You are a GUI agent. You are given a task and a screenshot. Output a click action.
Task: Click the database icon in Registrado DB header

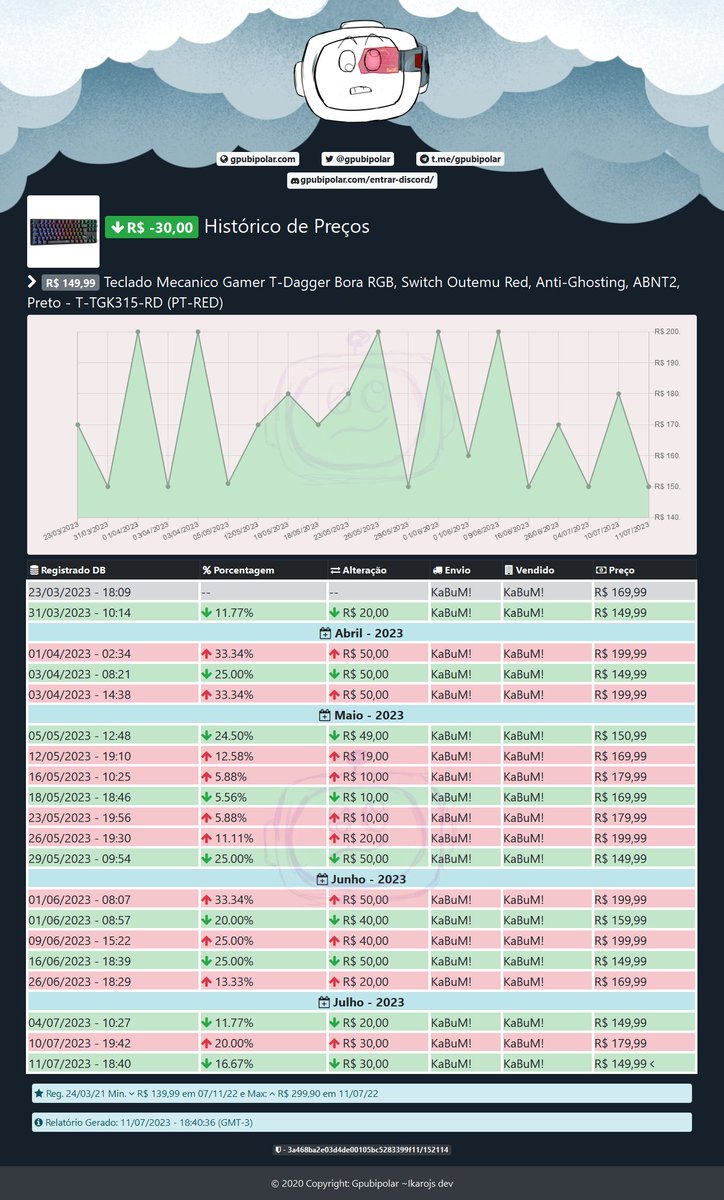pyautogui.click(x=35, y=570)
